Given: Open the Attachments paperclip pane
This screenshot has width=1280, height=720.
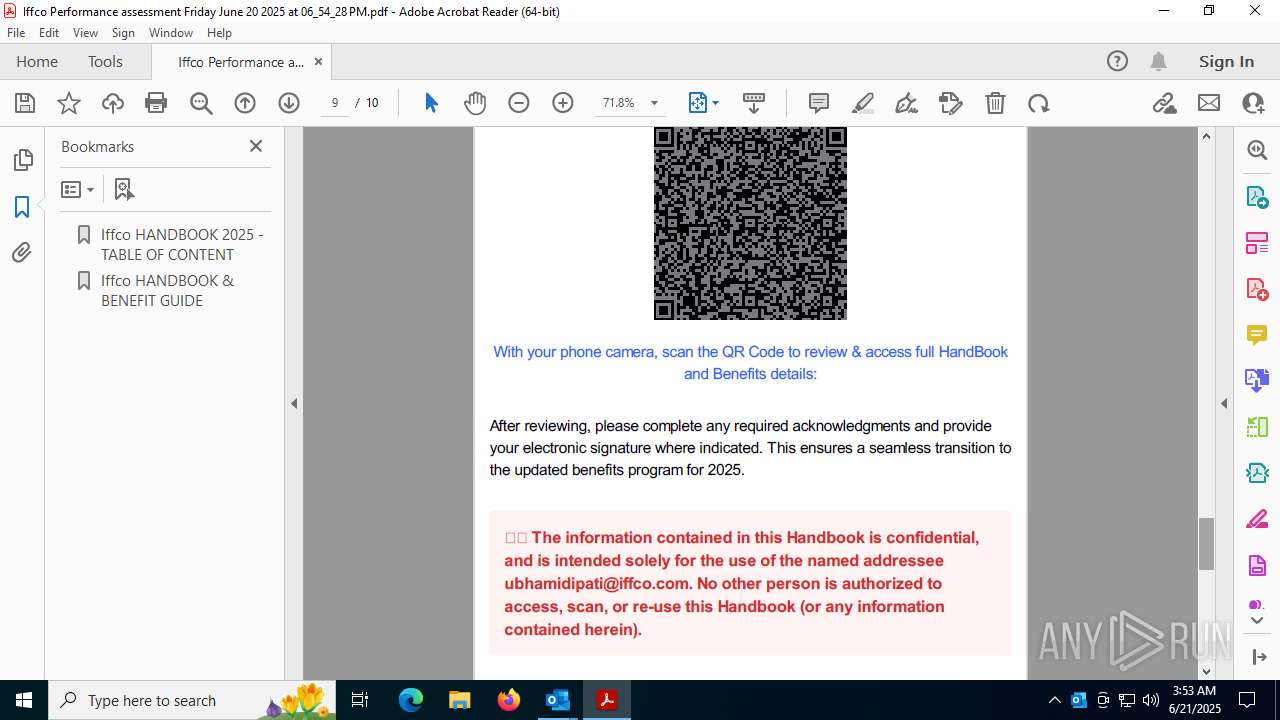Looking at the screenshot, I should click(x=22, y=253).
